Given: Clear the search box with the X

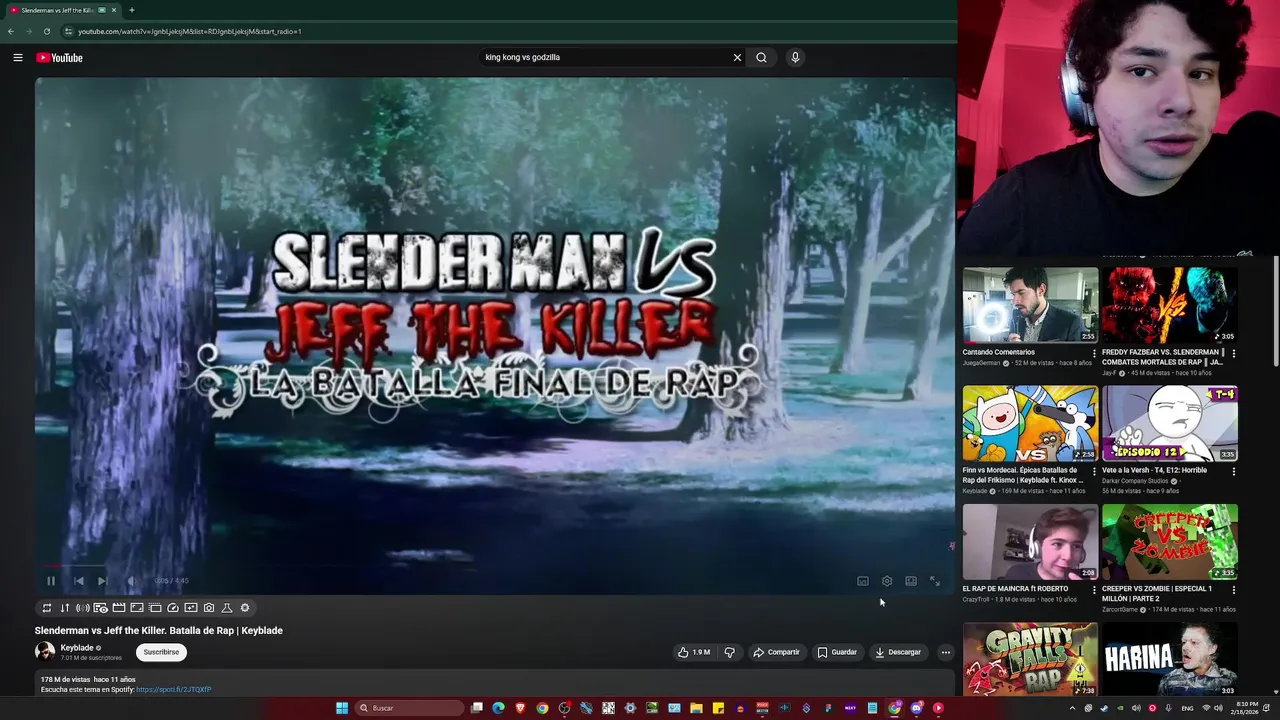Looking at the screenshot, I should point(737,57).
